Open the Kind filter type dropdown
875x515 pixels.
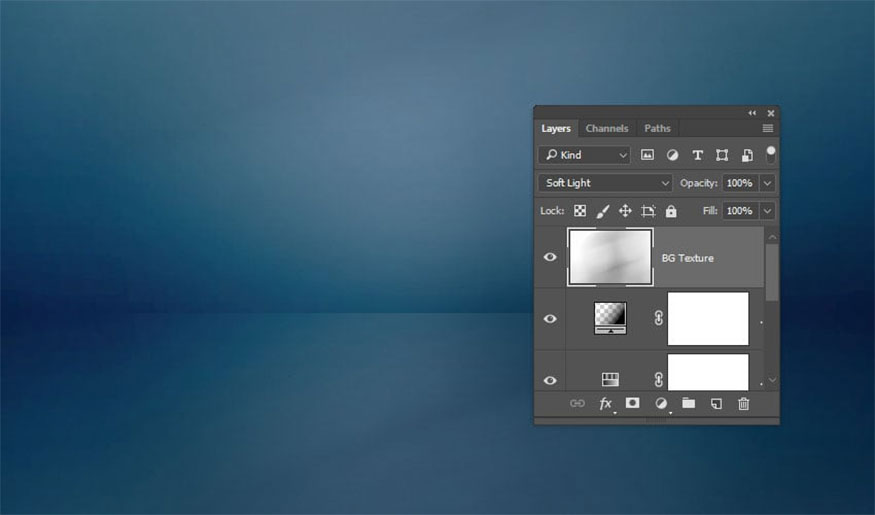584,155
